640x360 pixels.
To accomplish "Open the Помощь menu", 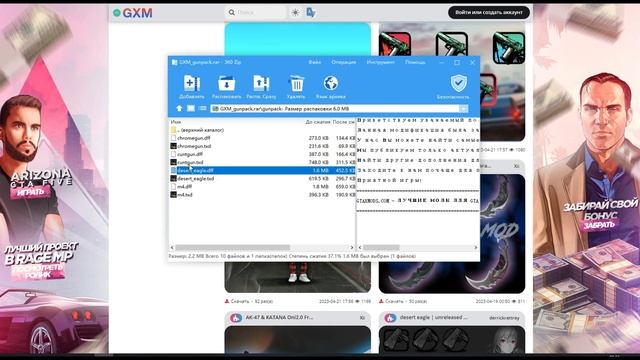I will pyautogui.click(x=415, y=62).
